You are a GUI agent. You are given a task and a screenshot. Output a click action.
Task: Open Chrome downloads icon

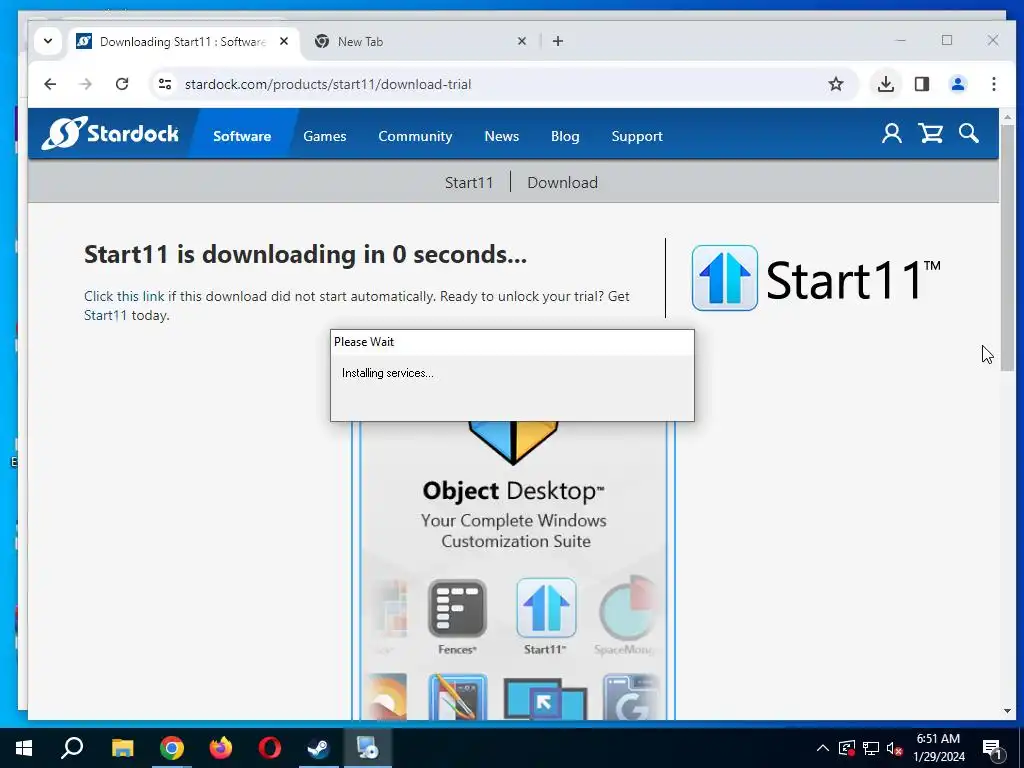(886, 84)
